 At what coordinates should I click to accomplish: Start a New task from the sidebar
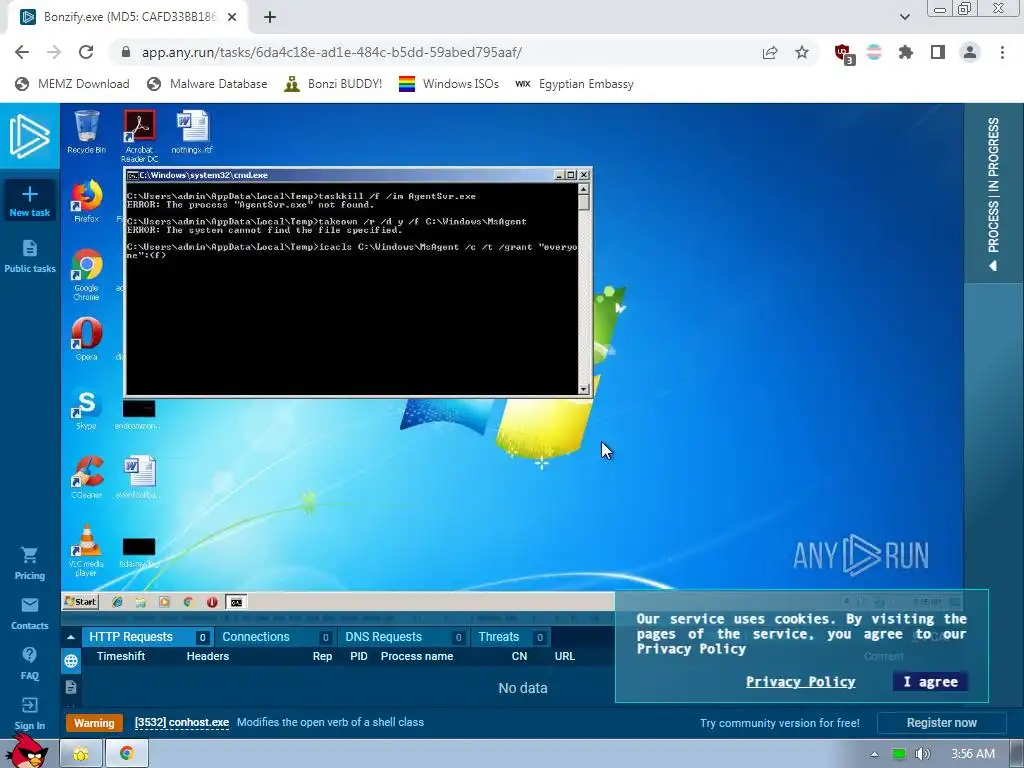(29, 200)
